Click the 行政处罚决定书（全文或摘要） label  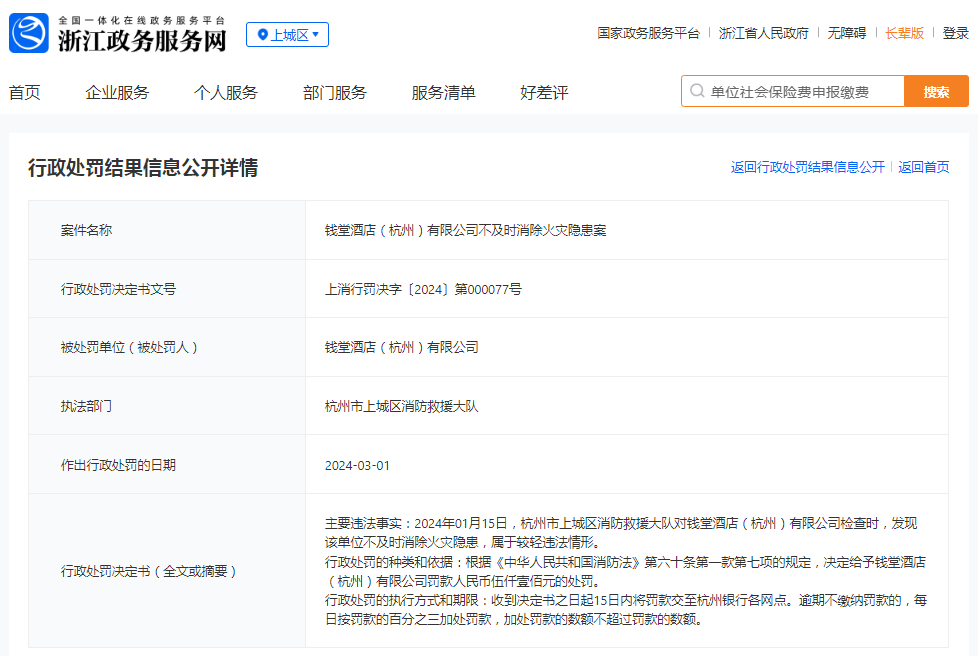[148, 571]
